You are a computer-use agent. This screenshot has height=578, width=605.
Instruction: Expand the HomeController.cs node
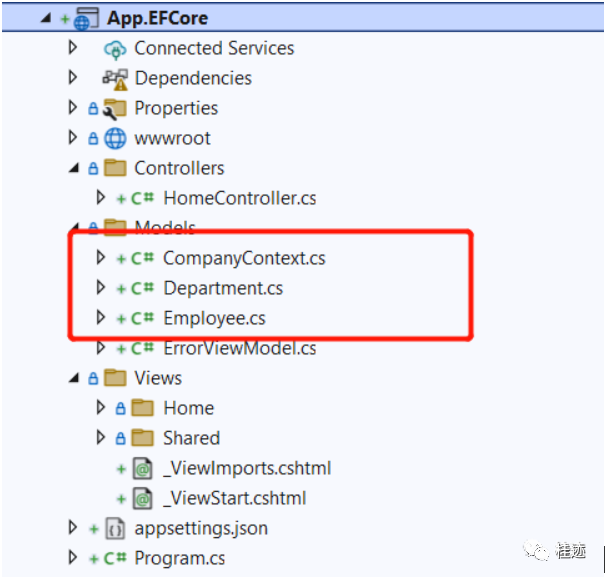pos(100,197)
